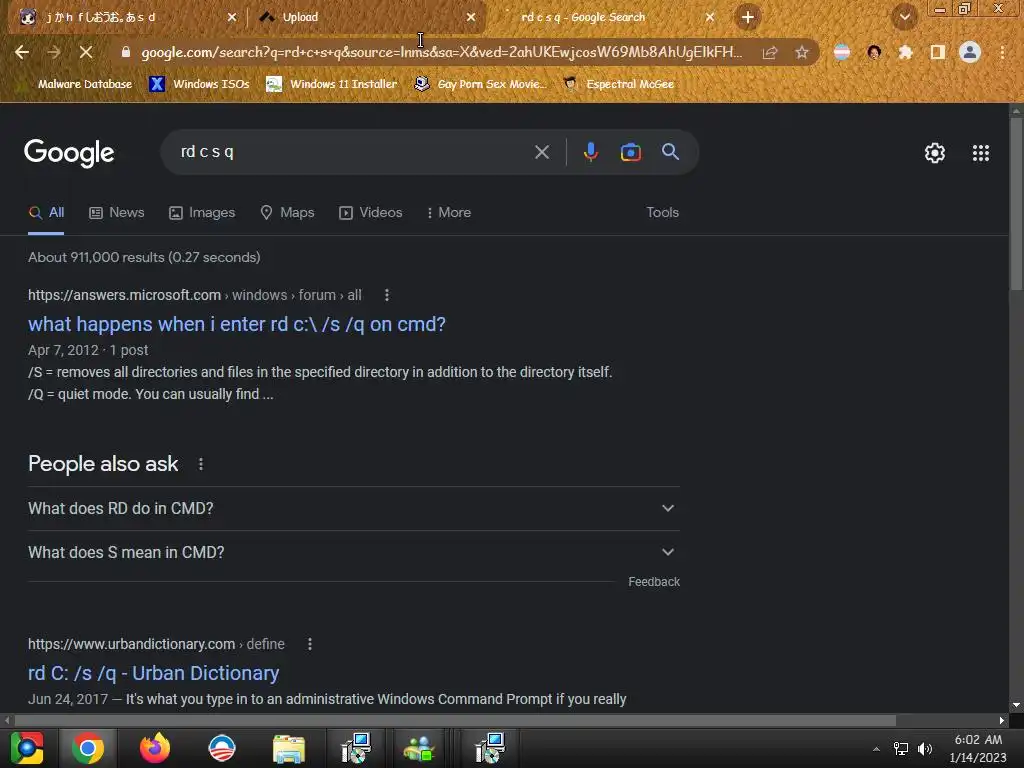Screen dimensions: 1024x768
Task: Open Windows 11 Installer bookmark
Action: tap(332, 84)
